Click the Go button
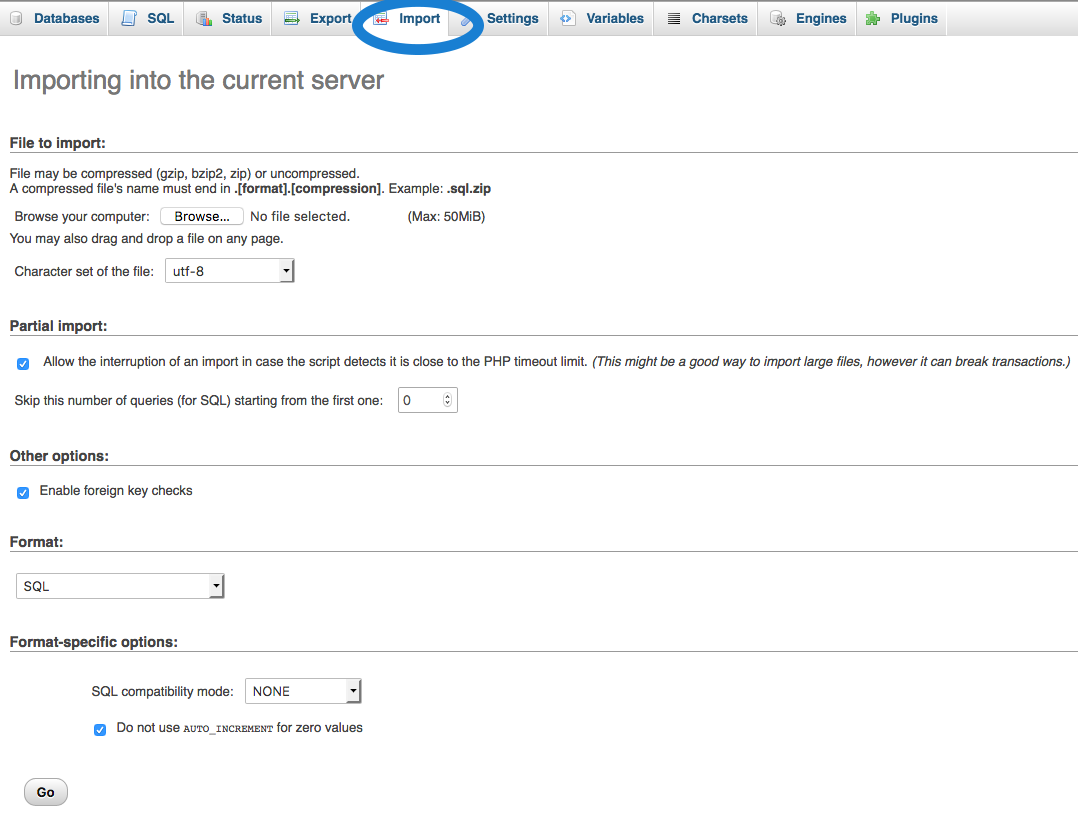This screenshot has width=1078, height=814. click(46, 792)
